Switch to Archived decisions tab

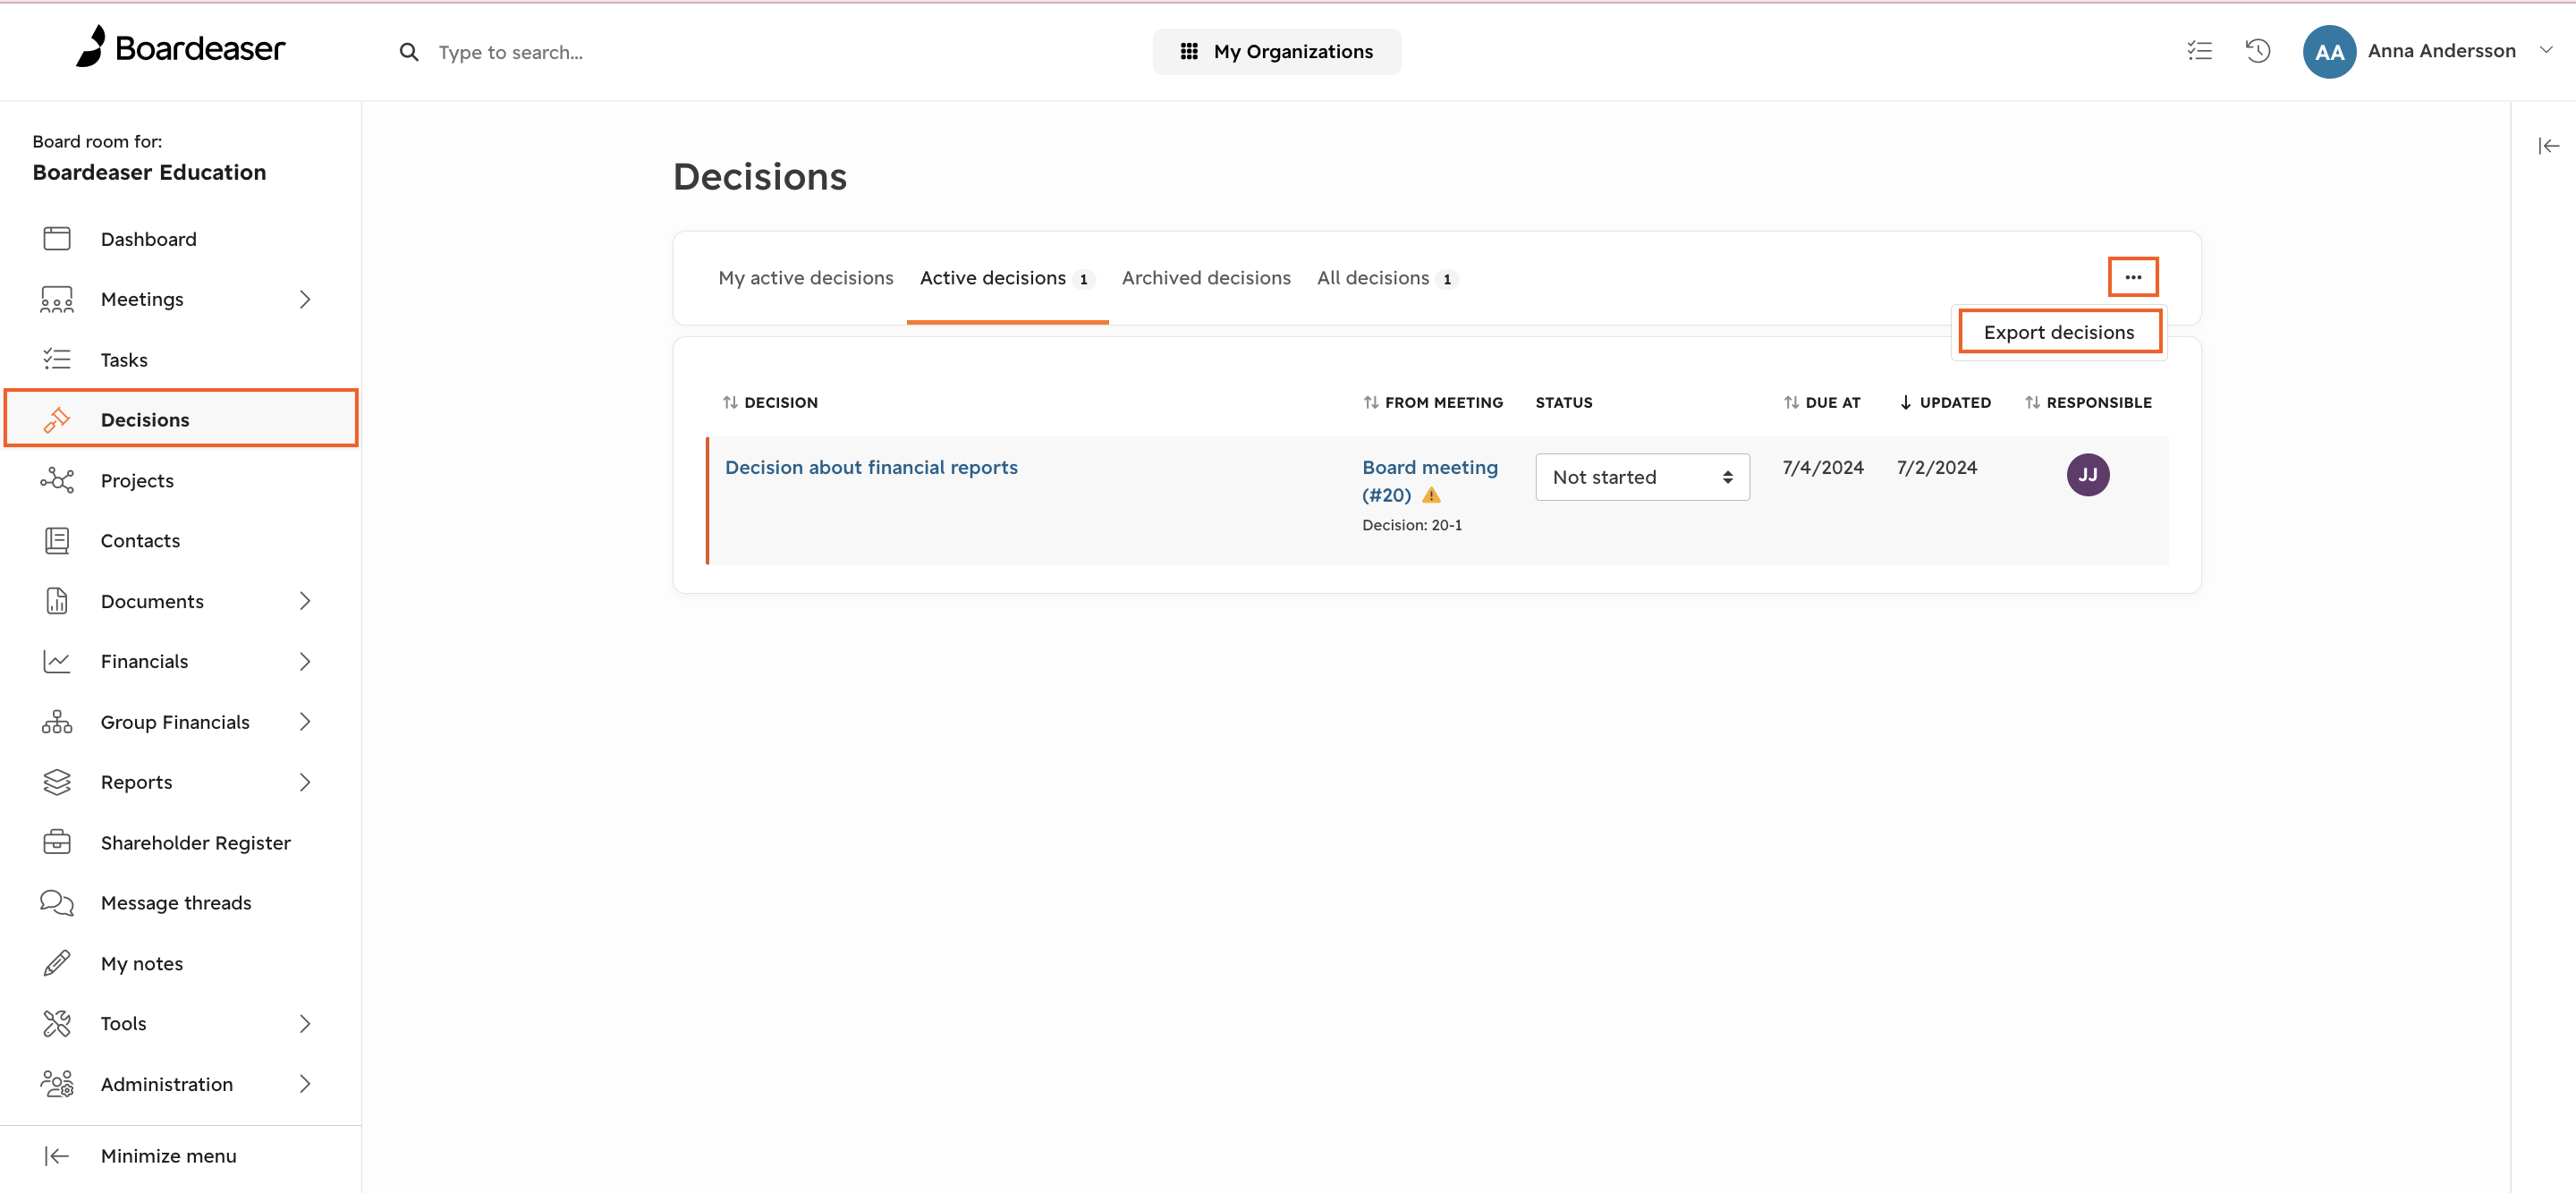coord(1206,278)
